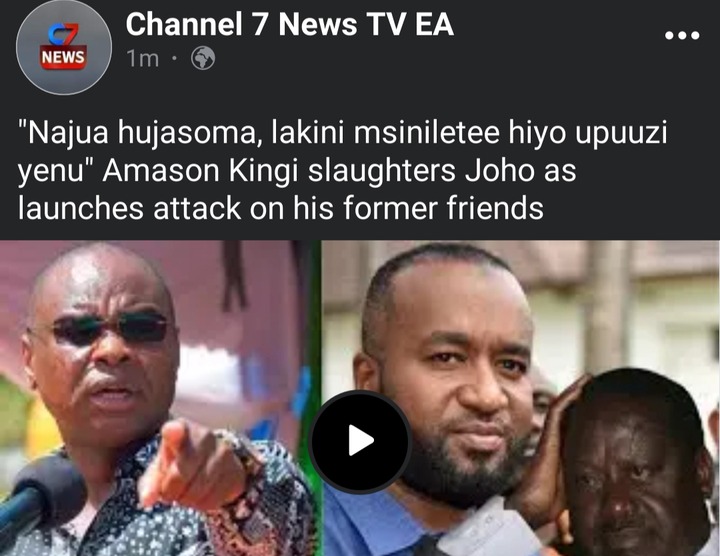This screenshot has width=720, height=556.
Task: Play the video with the play button
Action: 360,441
